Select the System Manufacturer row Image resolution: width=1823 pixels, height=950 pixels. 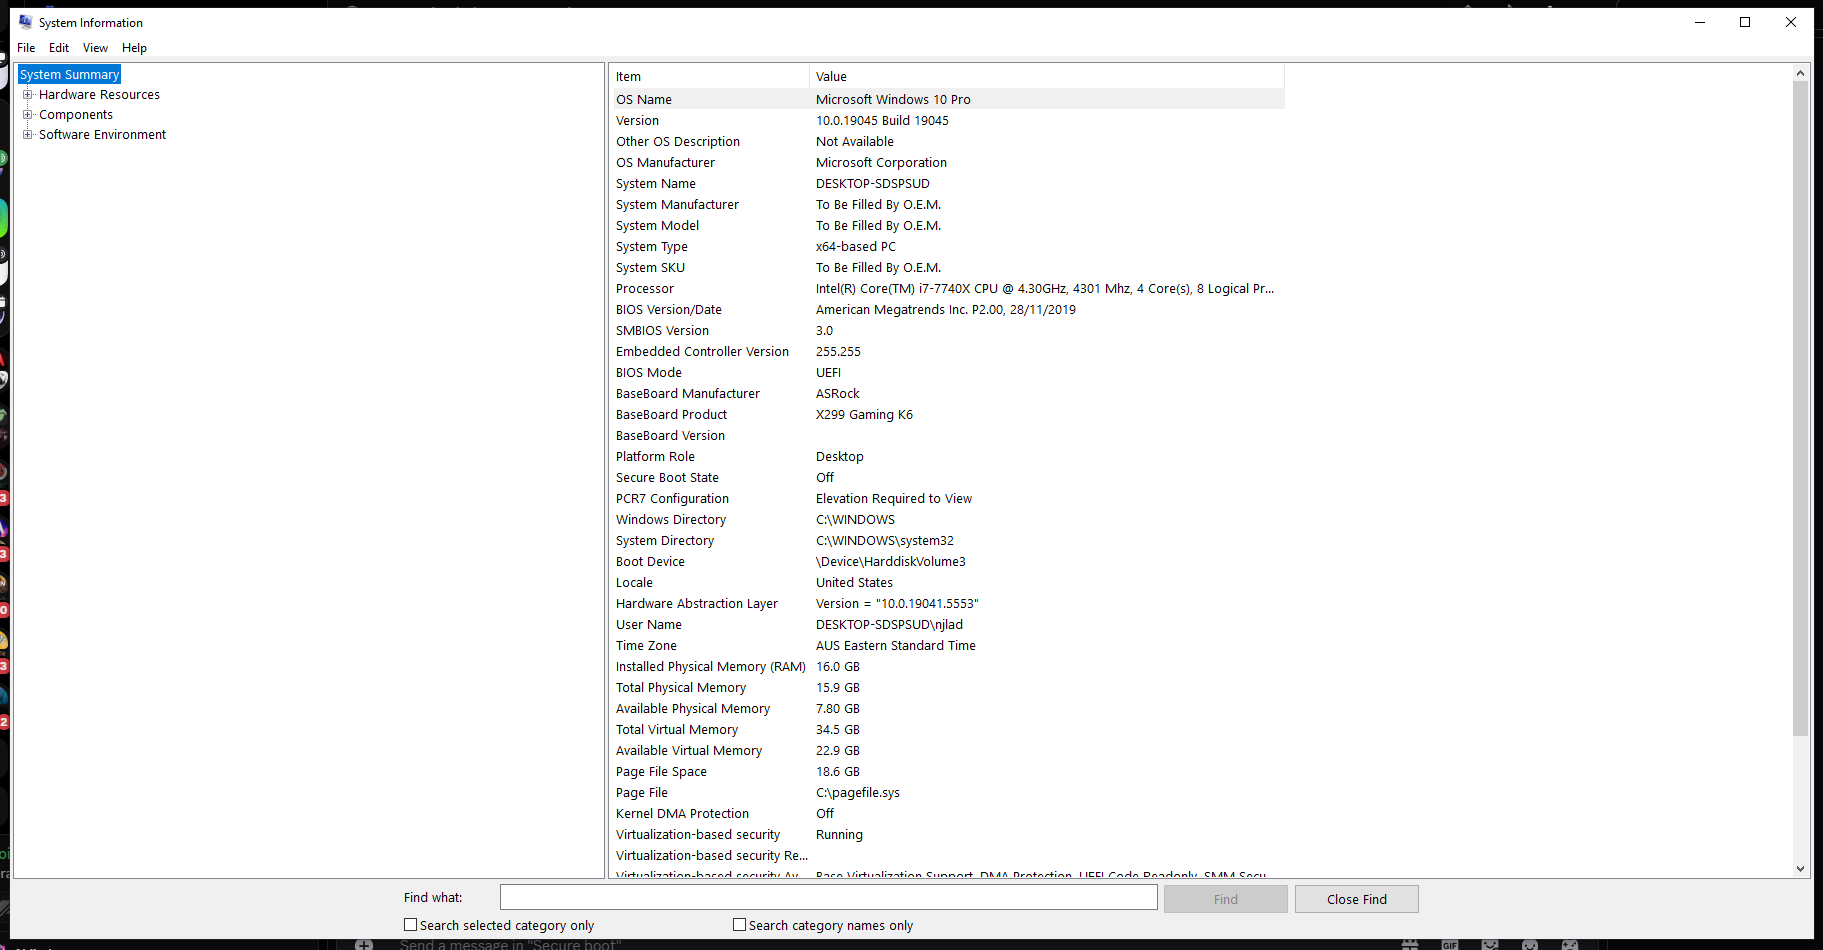pyautogui.click(x=949, y=205)
